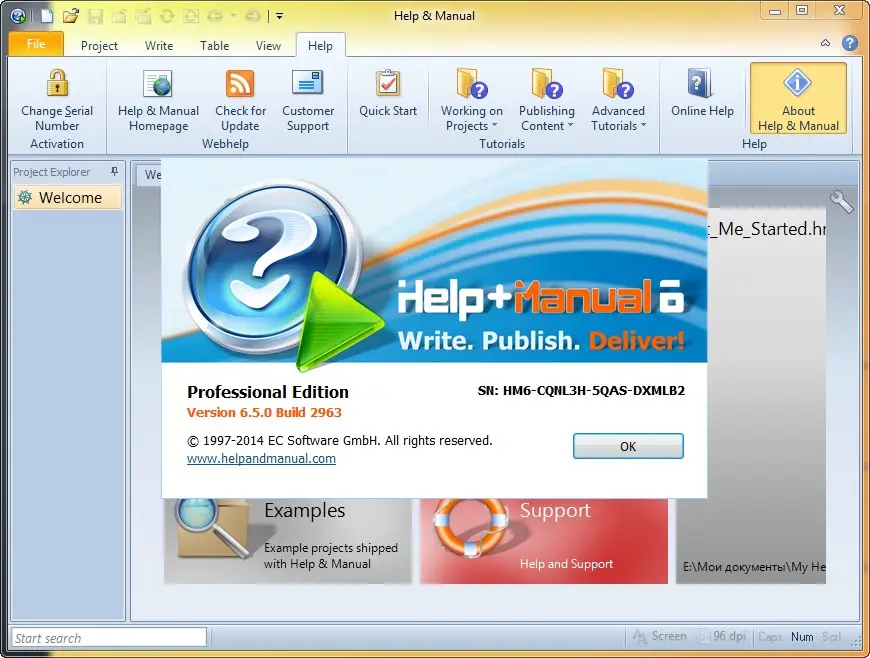The height and width of the screenshot is (658, 870).
Task: Click the Scrl indicator in status bar
Action: click(x=831, y=637)
